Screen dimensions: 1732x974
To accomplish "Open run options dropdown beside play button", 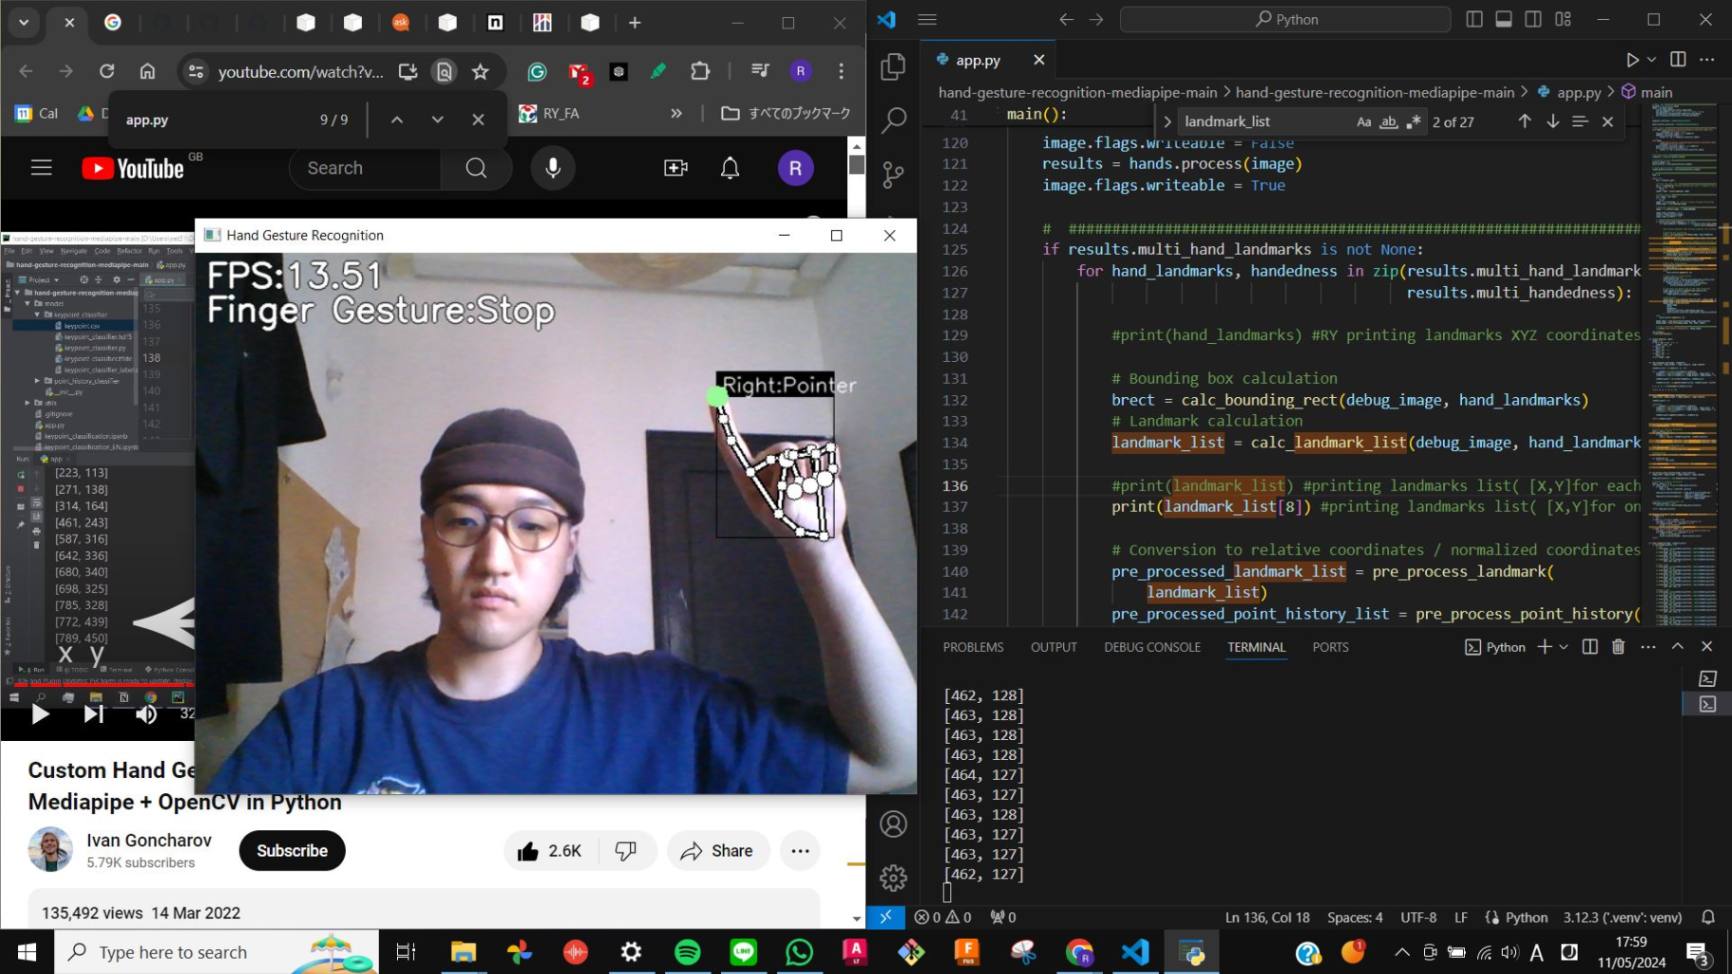I will (1651, 60).
